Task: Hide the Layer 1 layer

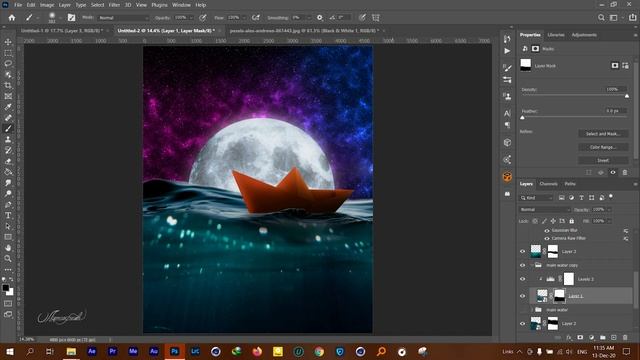Action: point(522,296)
